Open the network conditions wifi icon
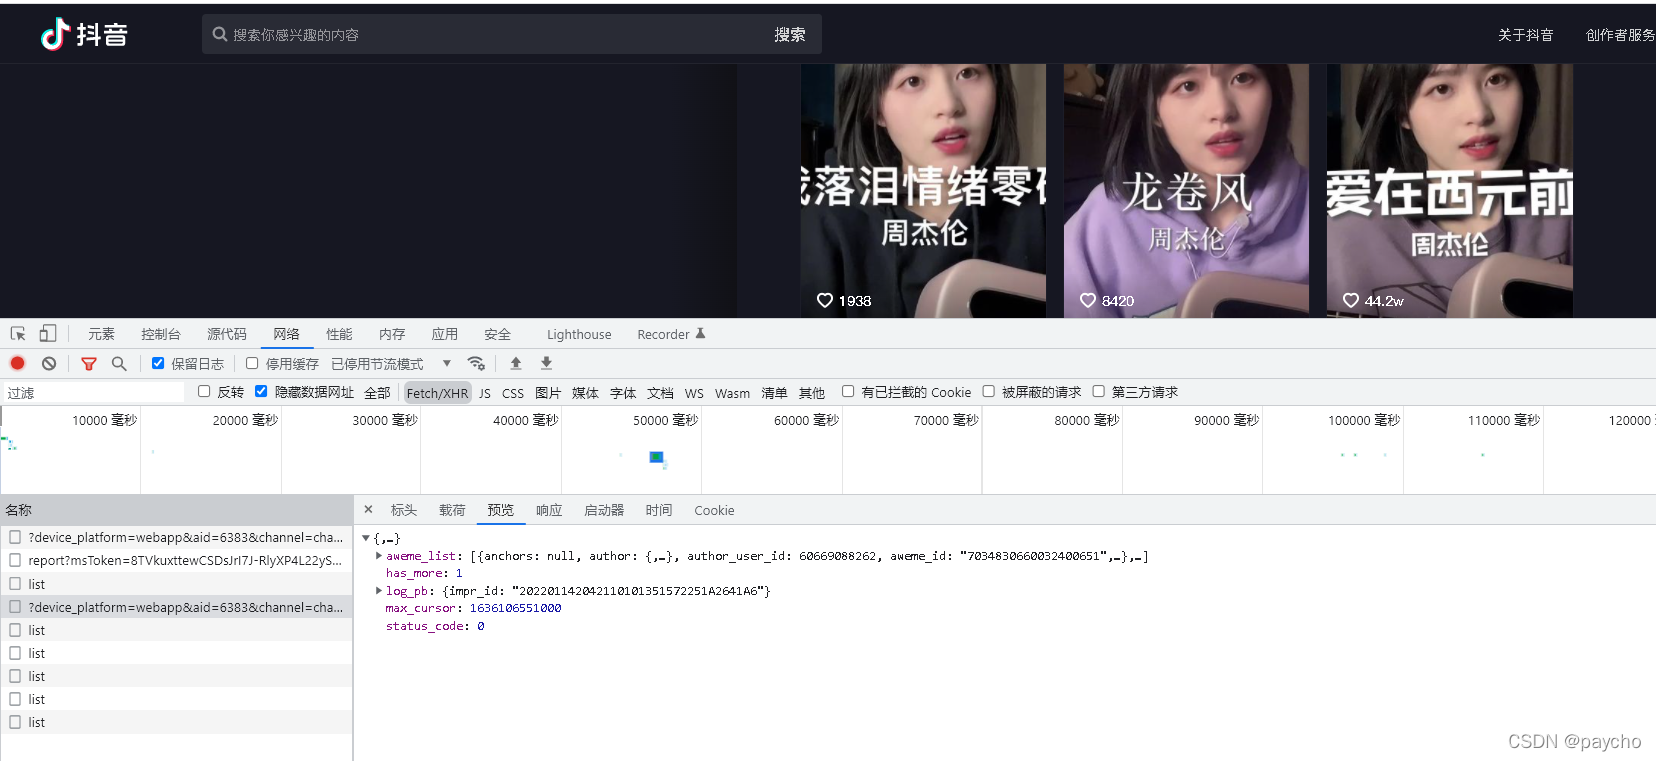1656x761 pixels. (x=476, y=363)
